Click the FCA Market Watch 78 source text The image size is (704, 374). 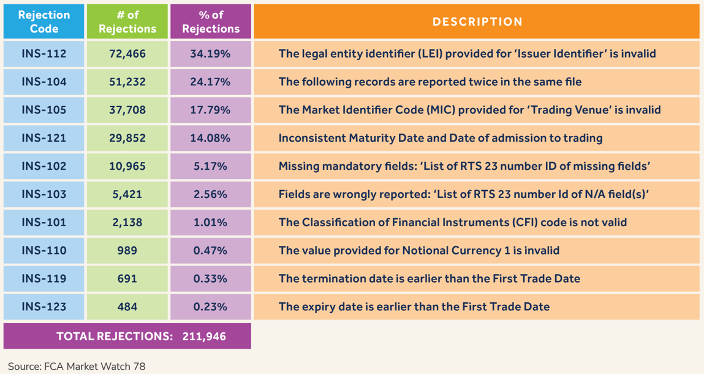(x=77, y=366)
